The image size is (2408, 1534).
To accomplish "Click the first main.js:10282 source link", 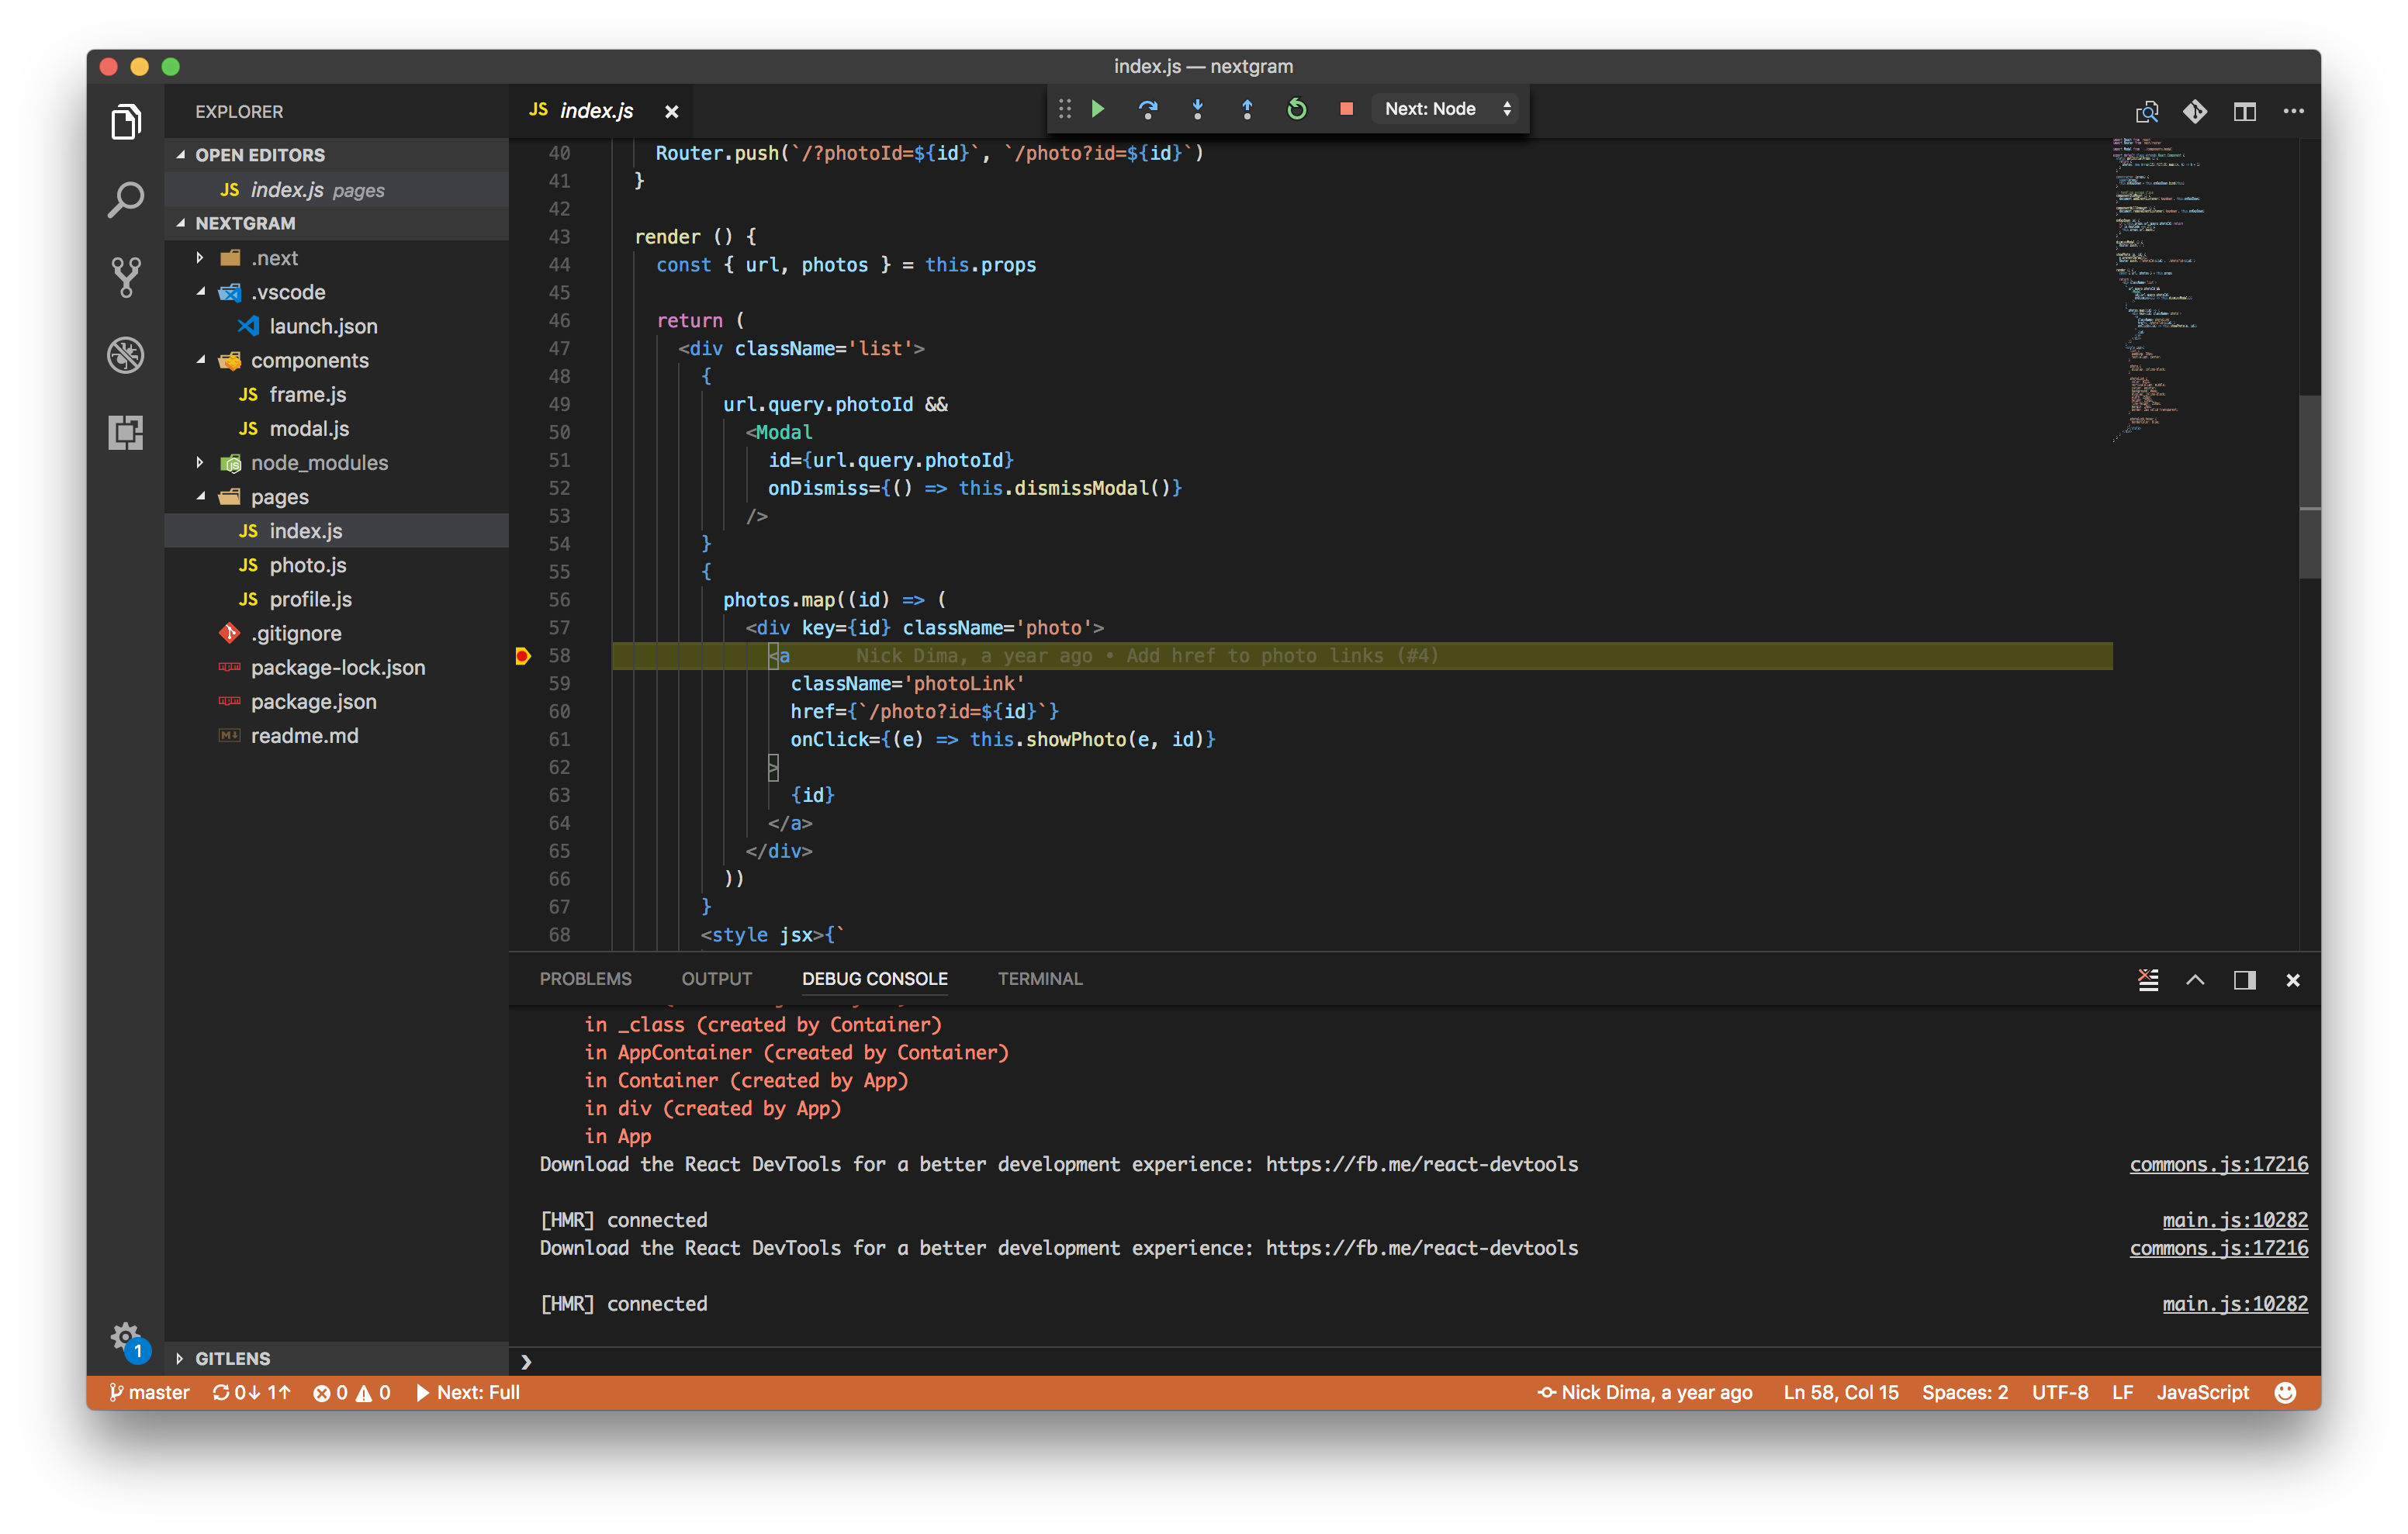I will (2234, 1220).
